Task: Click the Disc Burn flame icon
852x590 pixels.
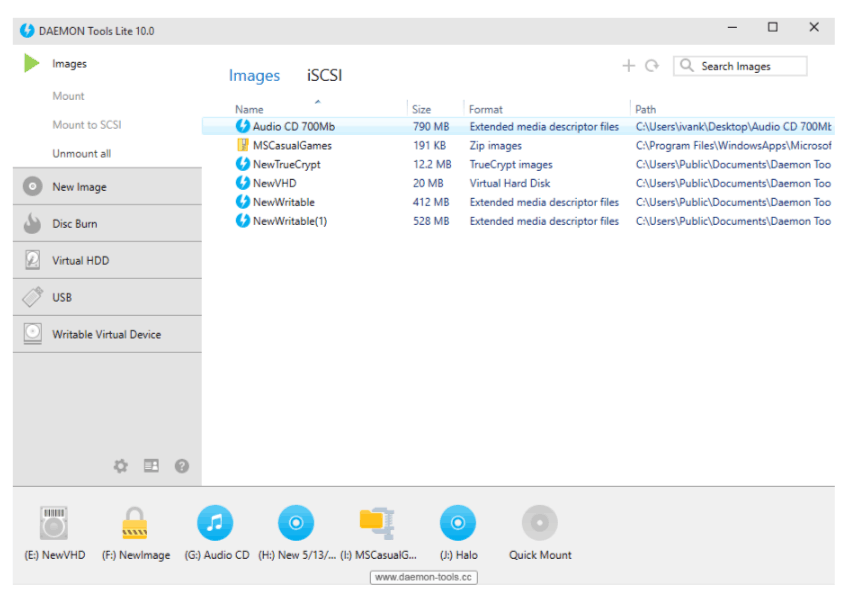Action: [33, 223]
